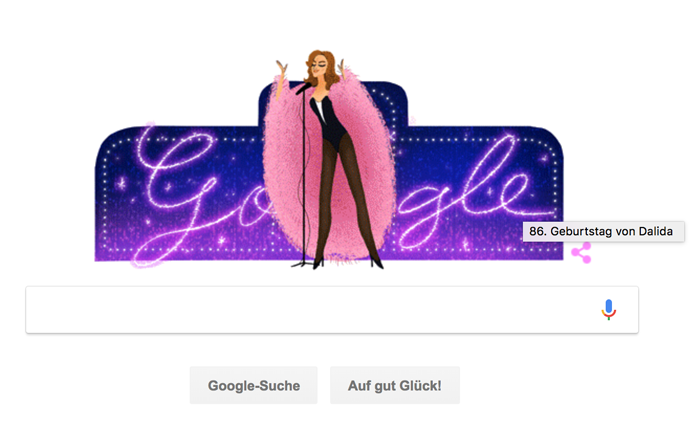Click the singer's black microphone head
The width and height of the screenshot is (700, 423).
pyautogui.click(x=304, y=88)
